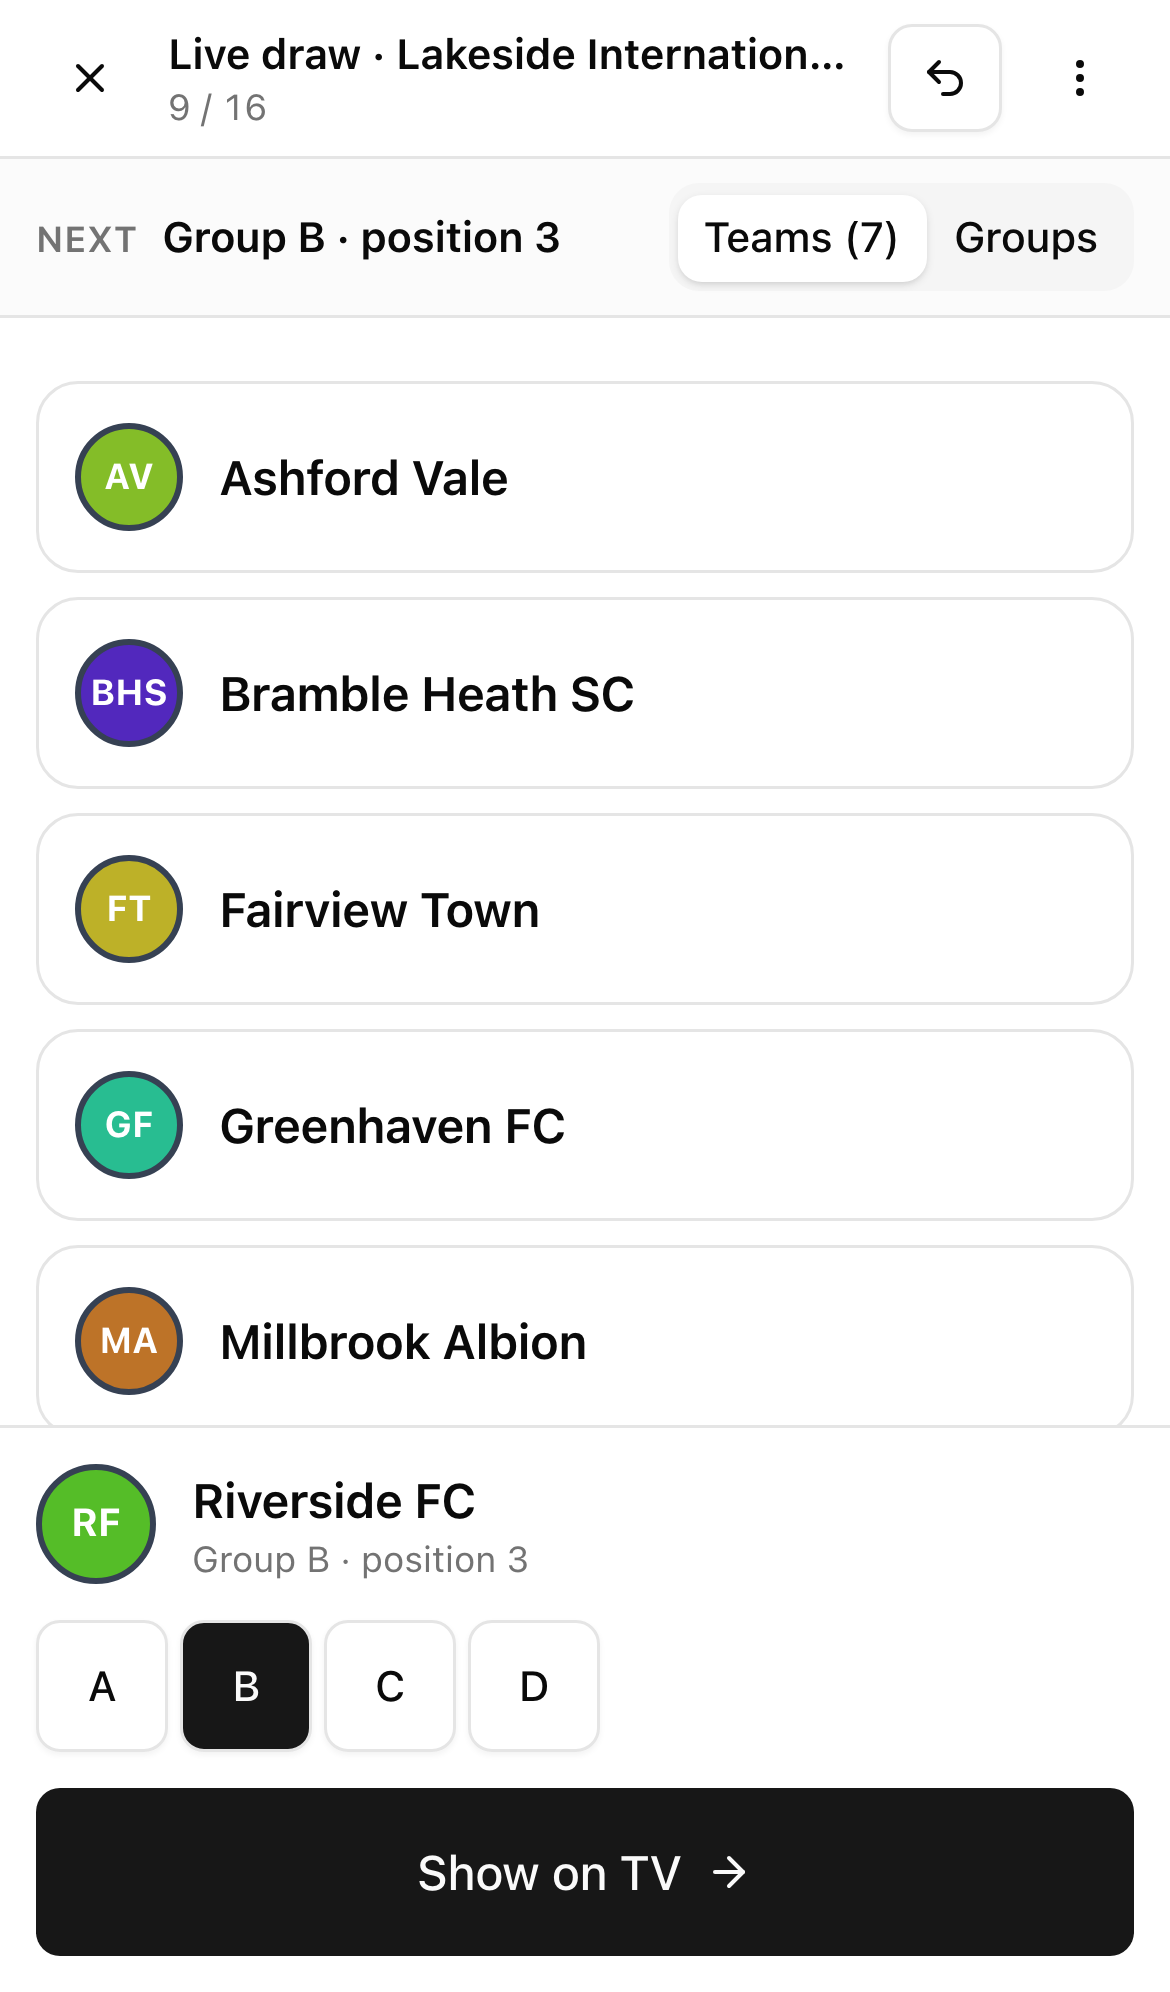The image size is (1170, 1992).
Task: Choose group C for Riverside FC
Action: [x=390, y=1686]
